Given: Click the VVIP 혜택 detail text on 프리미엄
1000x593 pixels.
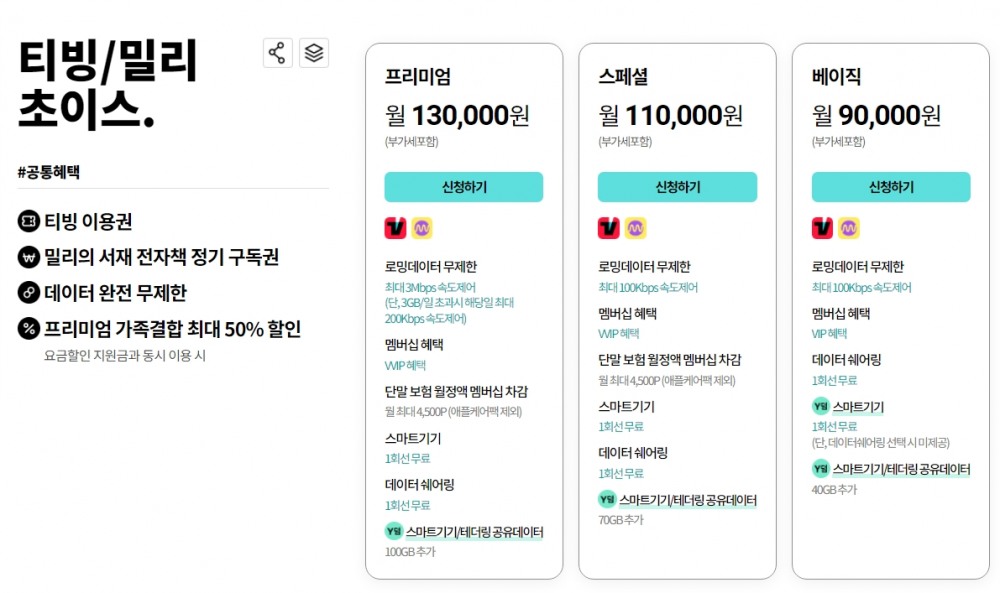Looking at the screenshot, I should pos(404,364).
